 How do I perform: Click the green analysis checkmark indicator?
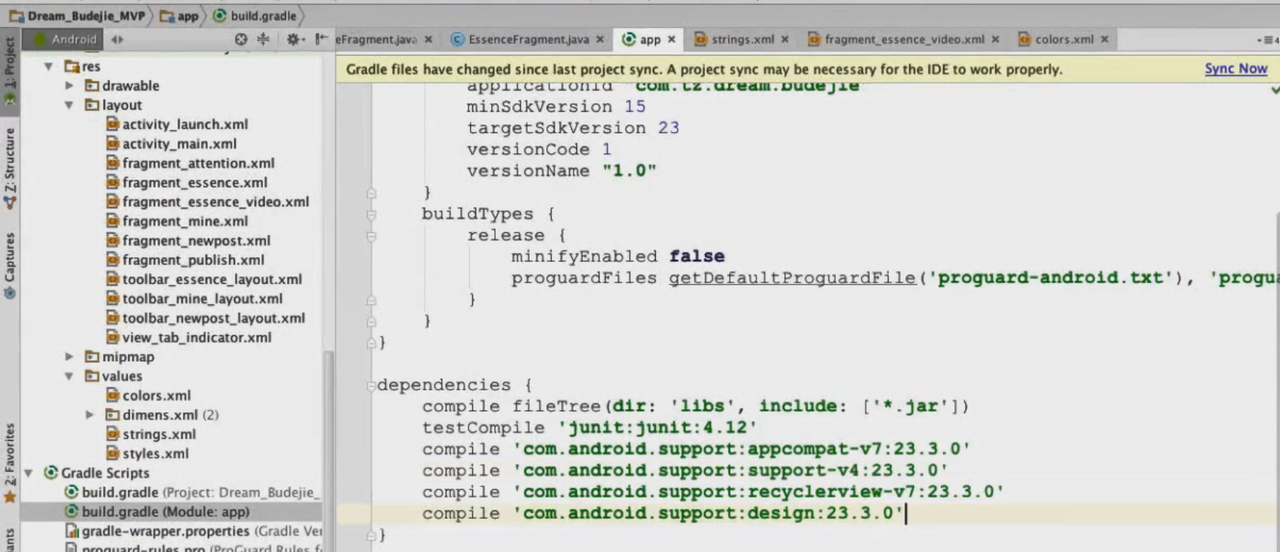[1274, 90]
